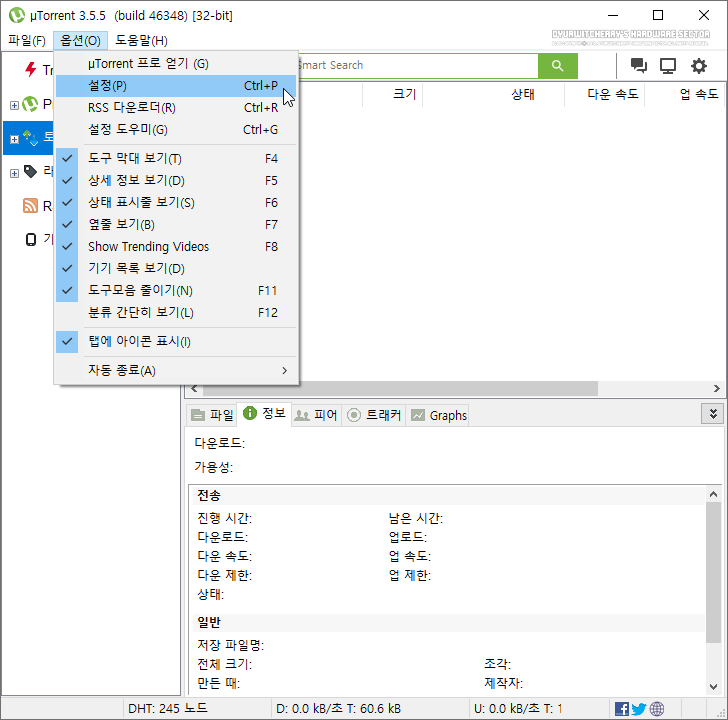The width and height of the screenshot is (728, 720).
Task: Toggle 상태 표시줄 보기(S) option
Action: pos(176,203)
